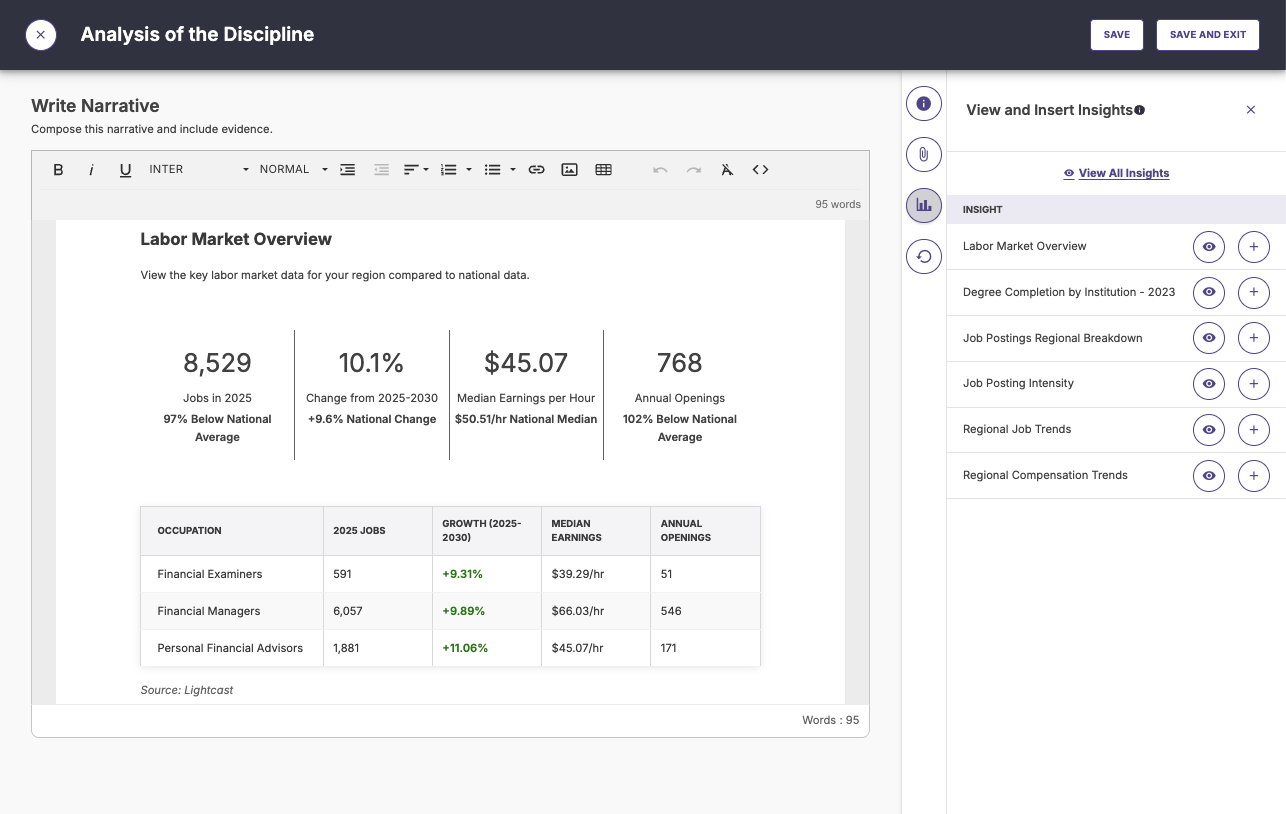The height and width of the screenshot is (814, 1286).
Task: Expand the text alignment dropdown
Action: [416, 170]
